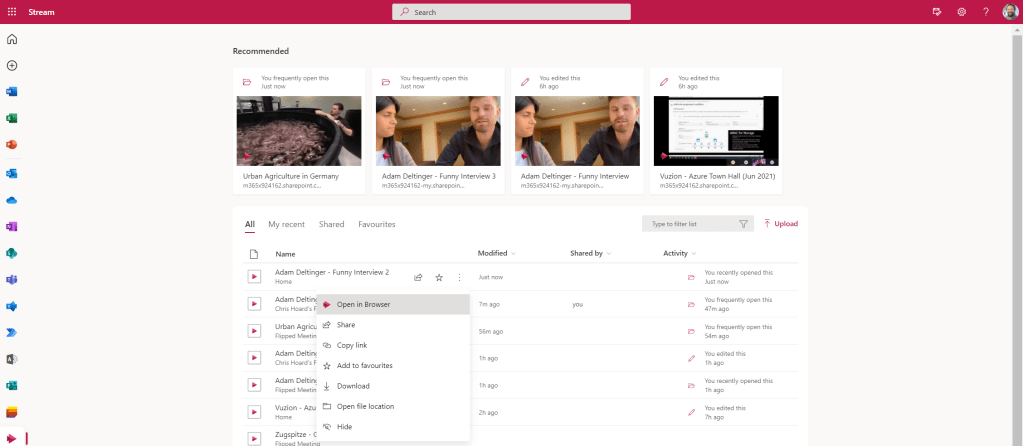Image resolution: width=1023 pixels, height=446 pixels.
Task: Star Funny Interview 2 as a favourite
Action: (438, 277)
